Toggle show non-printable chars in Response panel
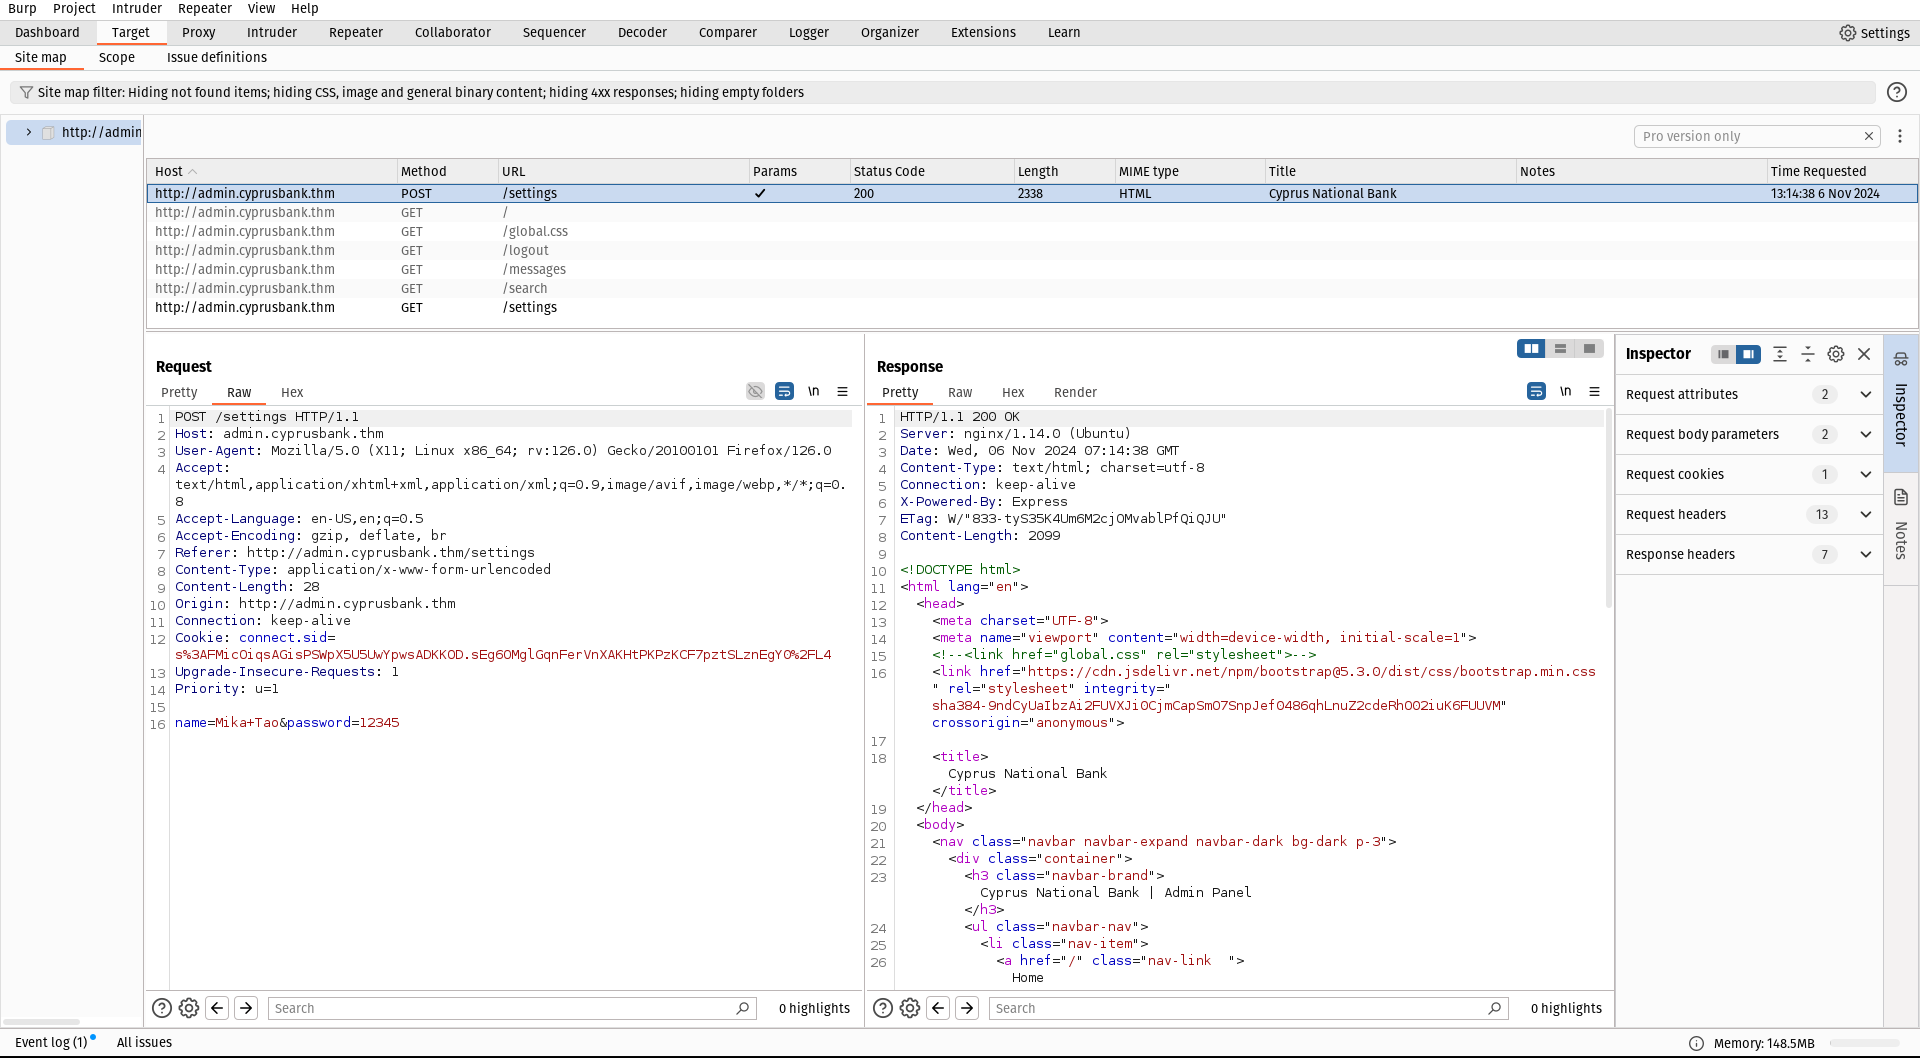The image size is (1920, 1058). click(1565, 391)
